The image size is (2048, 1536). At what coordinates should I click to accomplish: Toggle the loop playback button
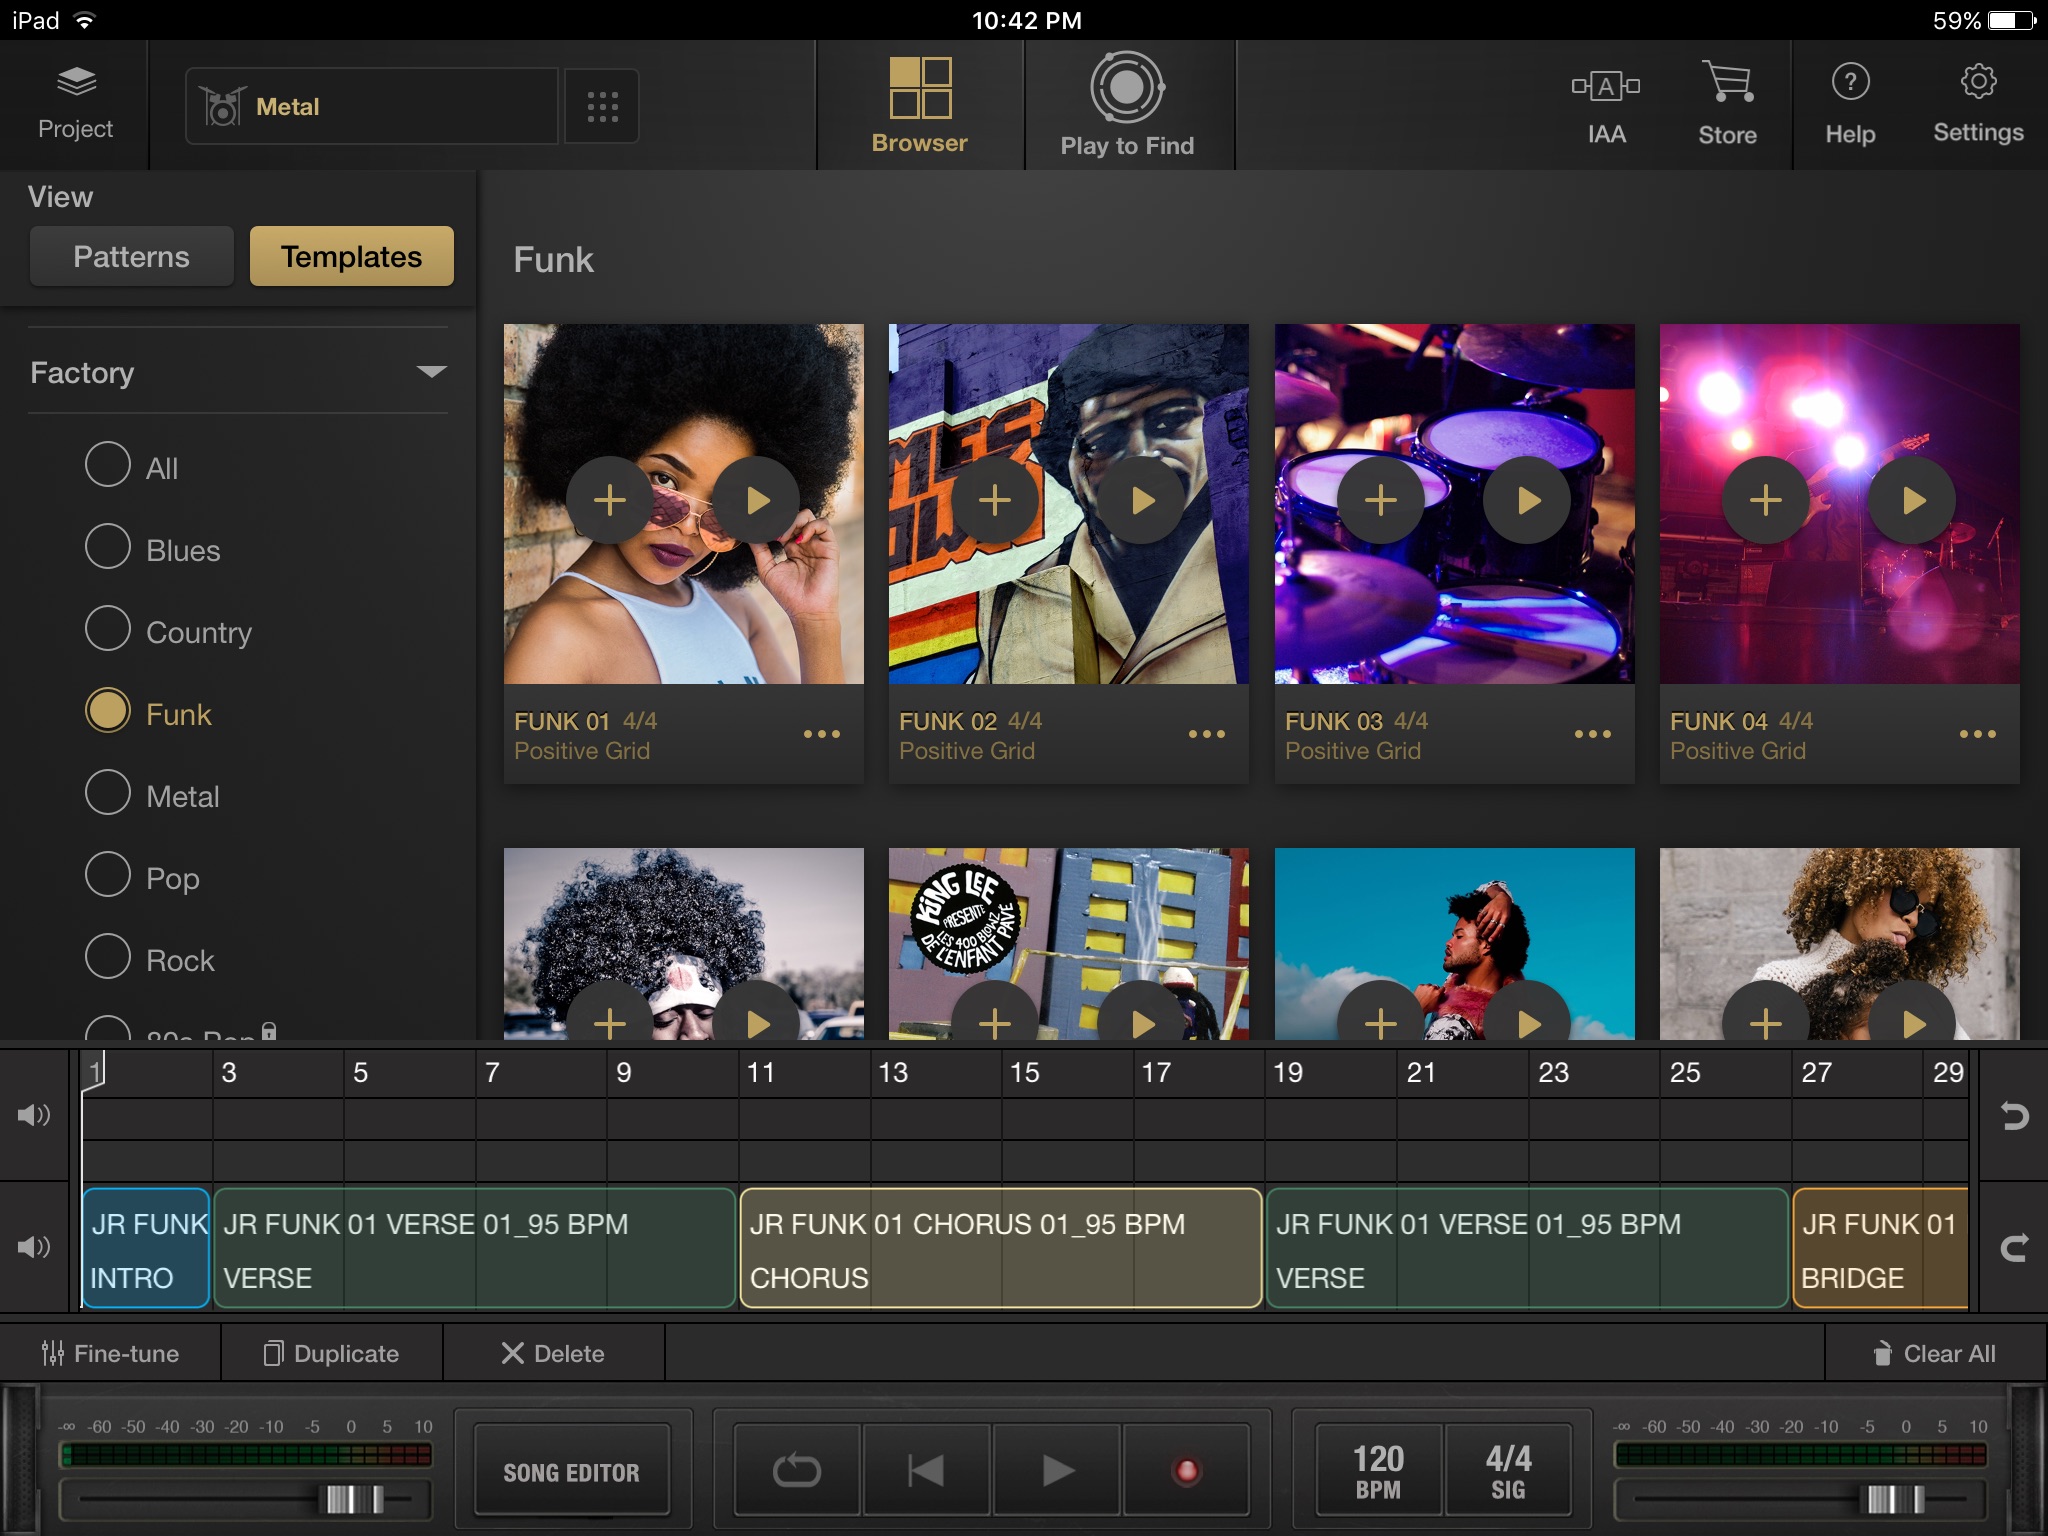pyautogui.click(x=797, y=1470)
